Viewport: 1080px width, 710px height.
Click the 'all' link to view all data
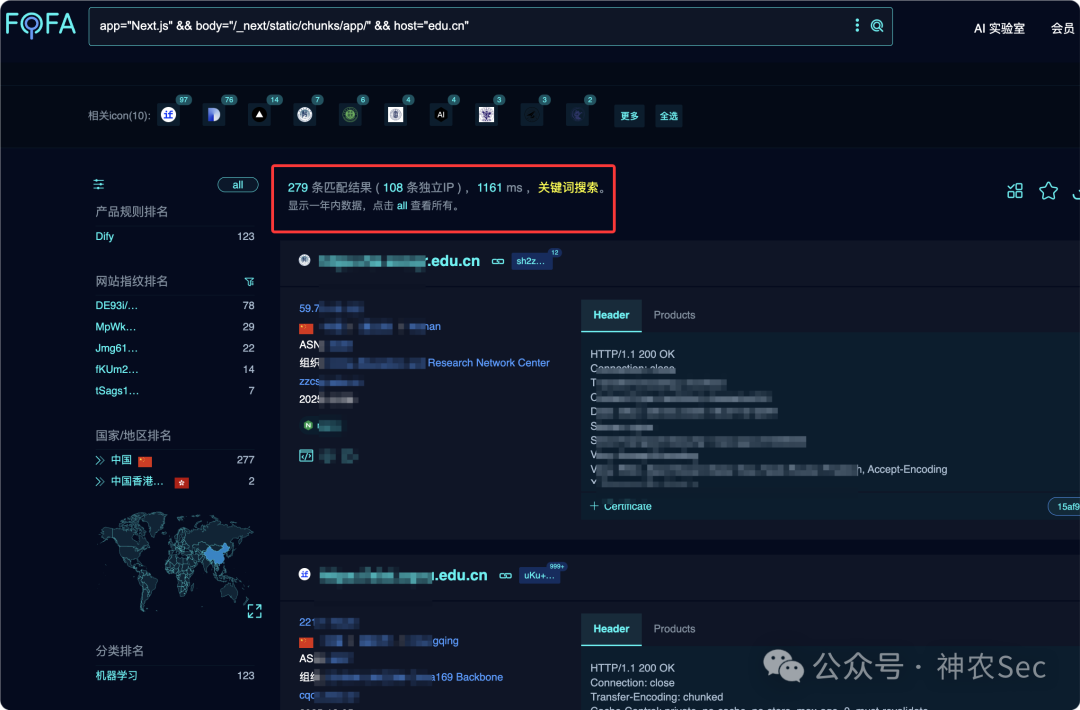(x=402, y=206)
